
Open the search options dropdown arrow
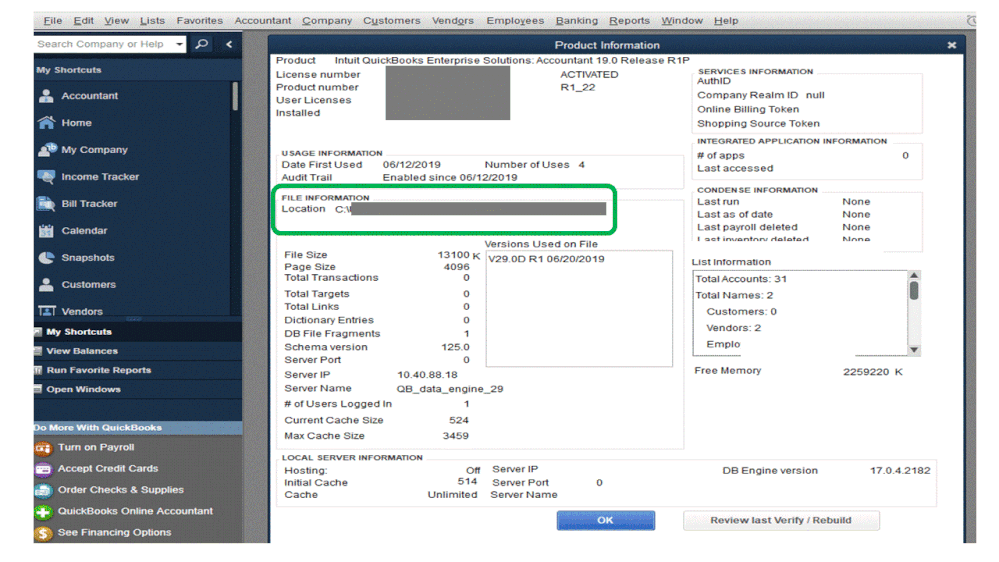(179, 45)
